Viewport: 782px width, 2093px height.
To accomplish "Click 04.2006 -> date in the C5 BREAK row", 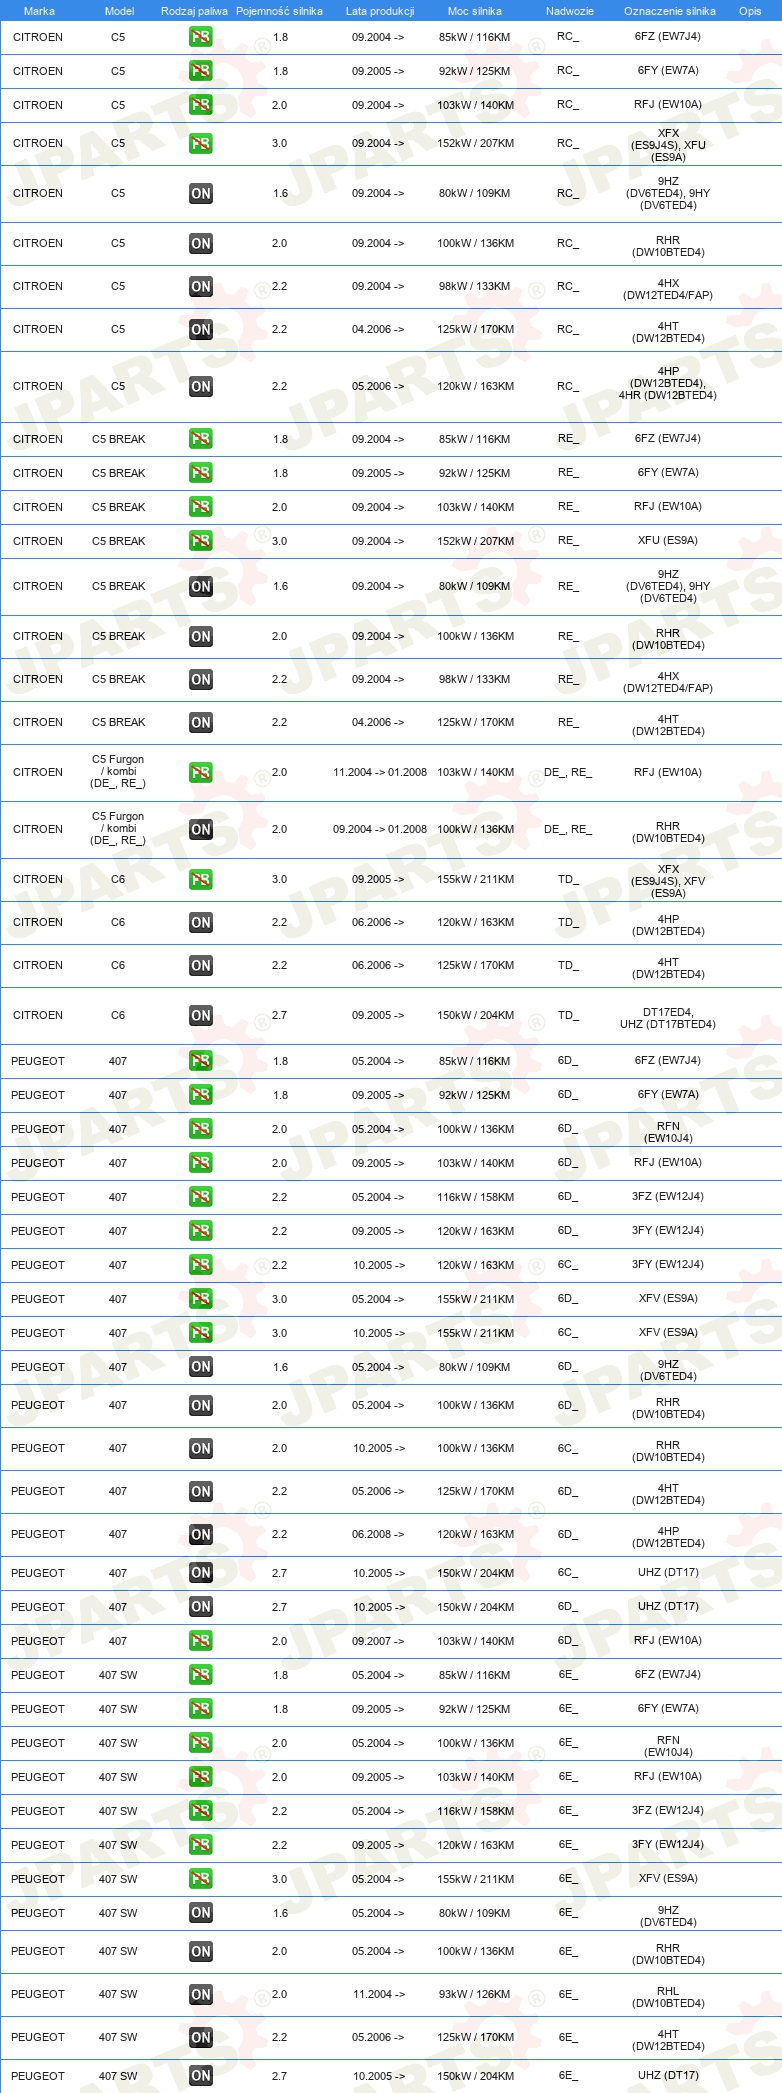I will (378, 722).
